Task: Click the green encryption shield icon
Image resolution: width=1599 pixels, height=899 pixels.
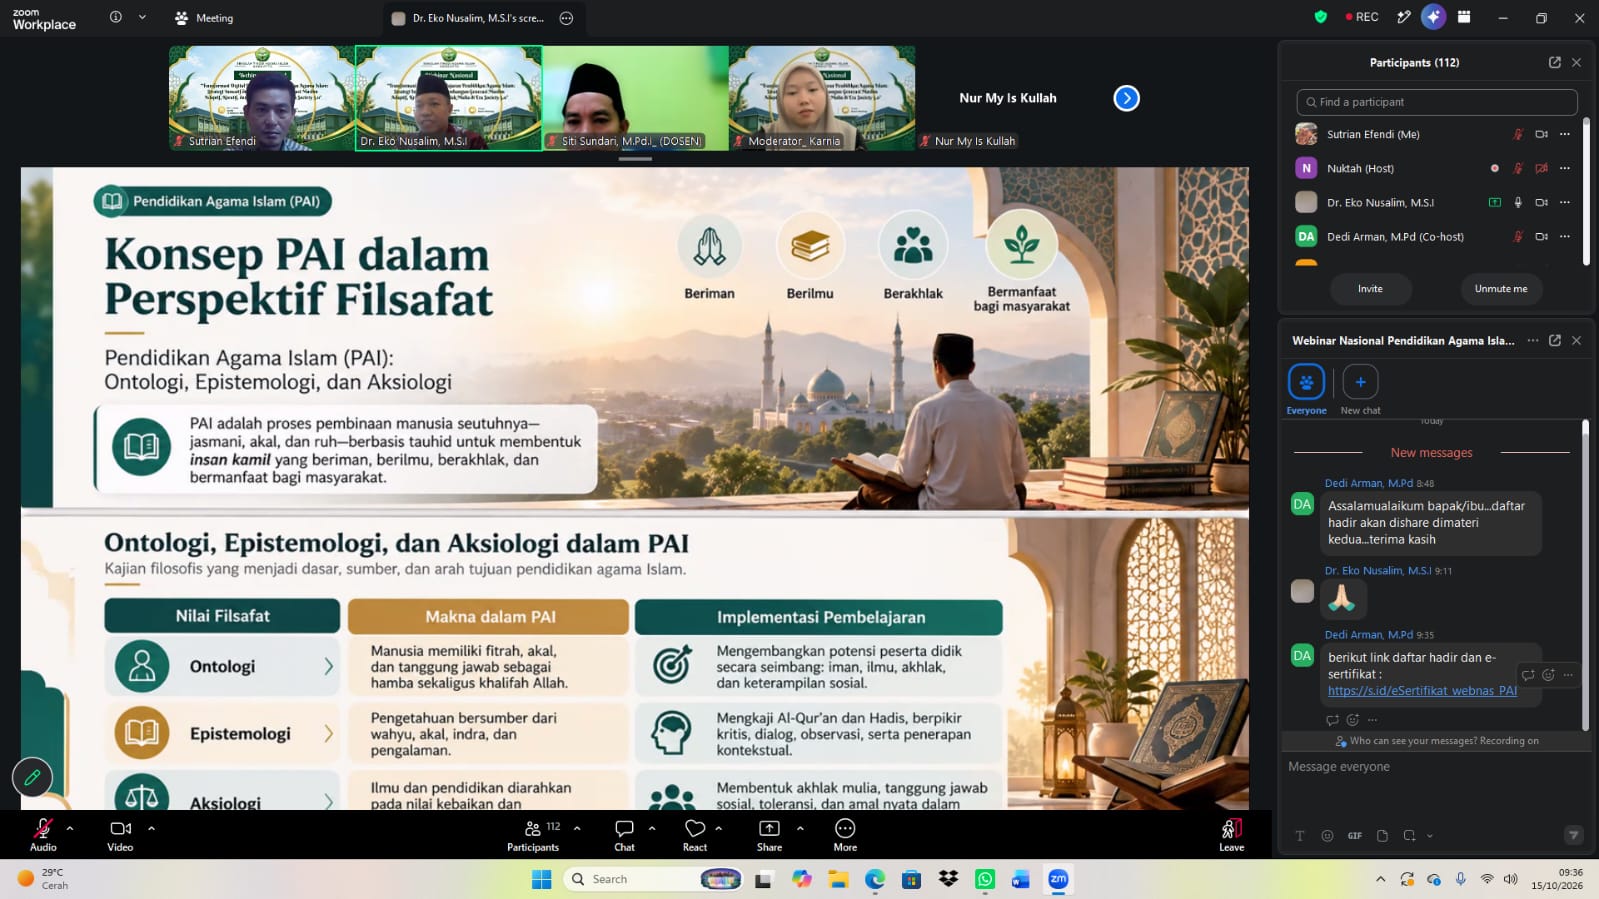Action: [x=1321, y=17]
